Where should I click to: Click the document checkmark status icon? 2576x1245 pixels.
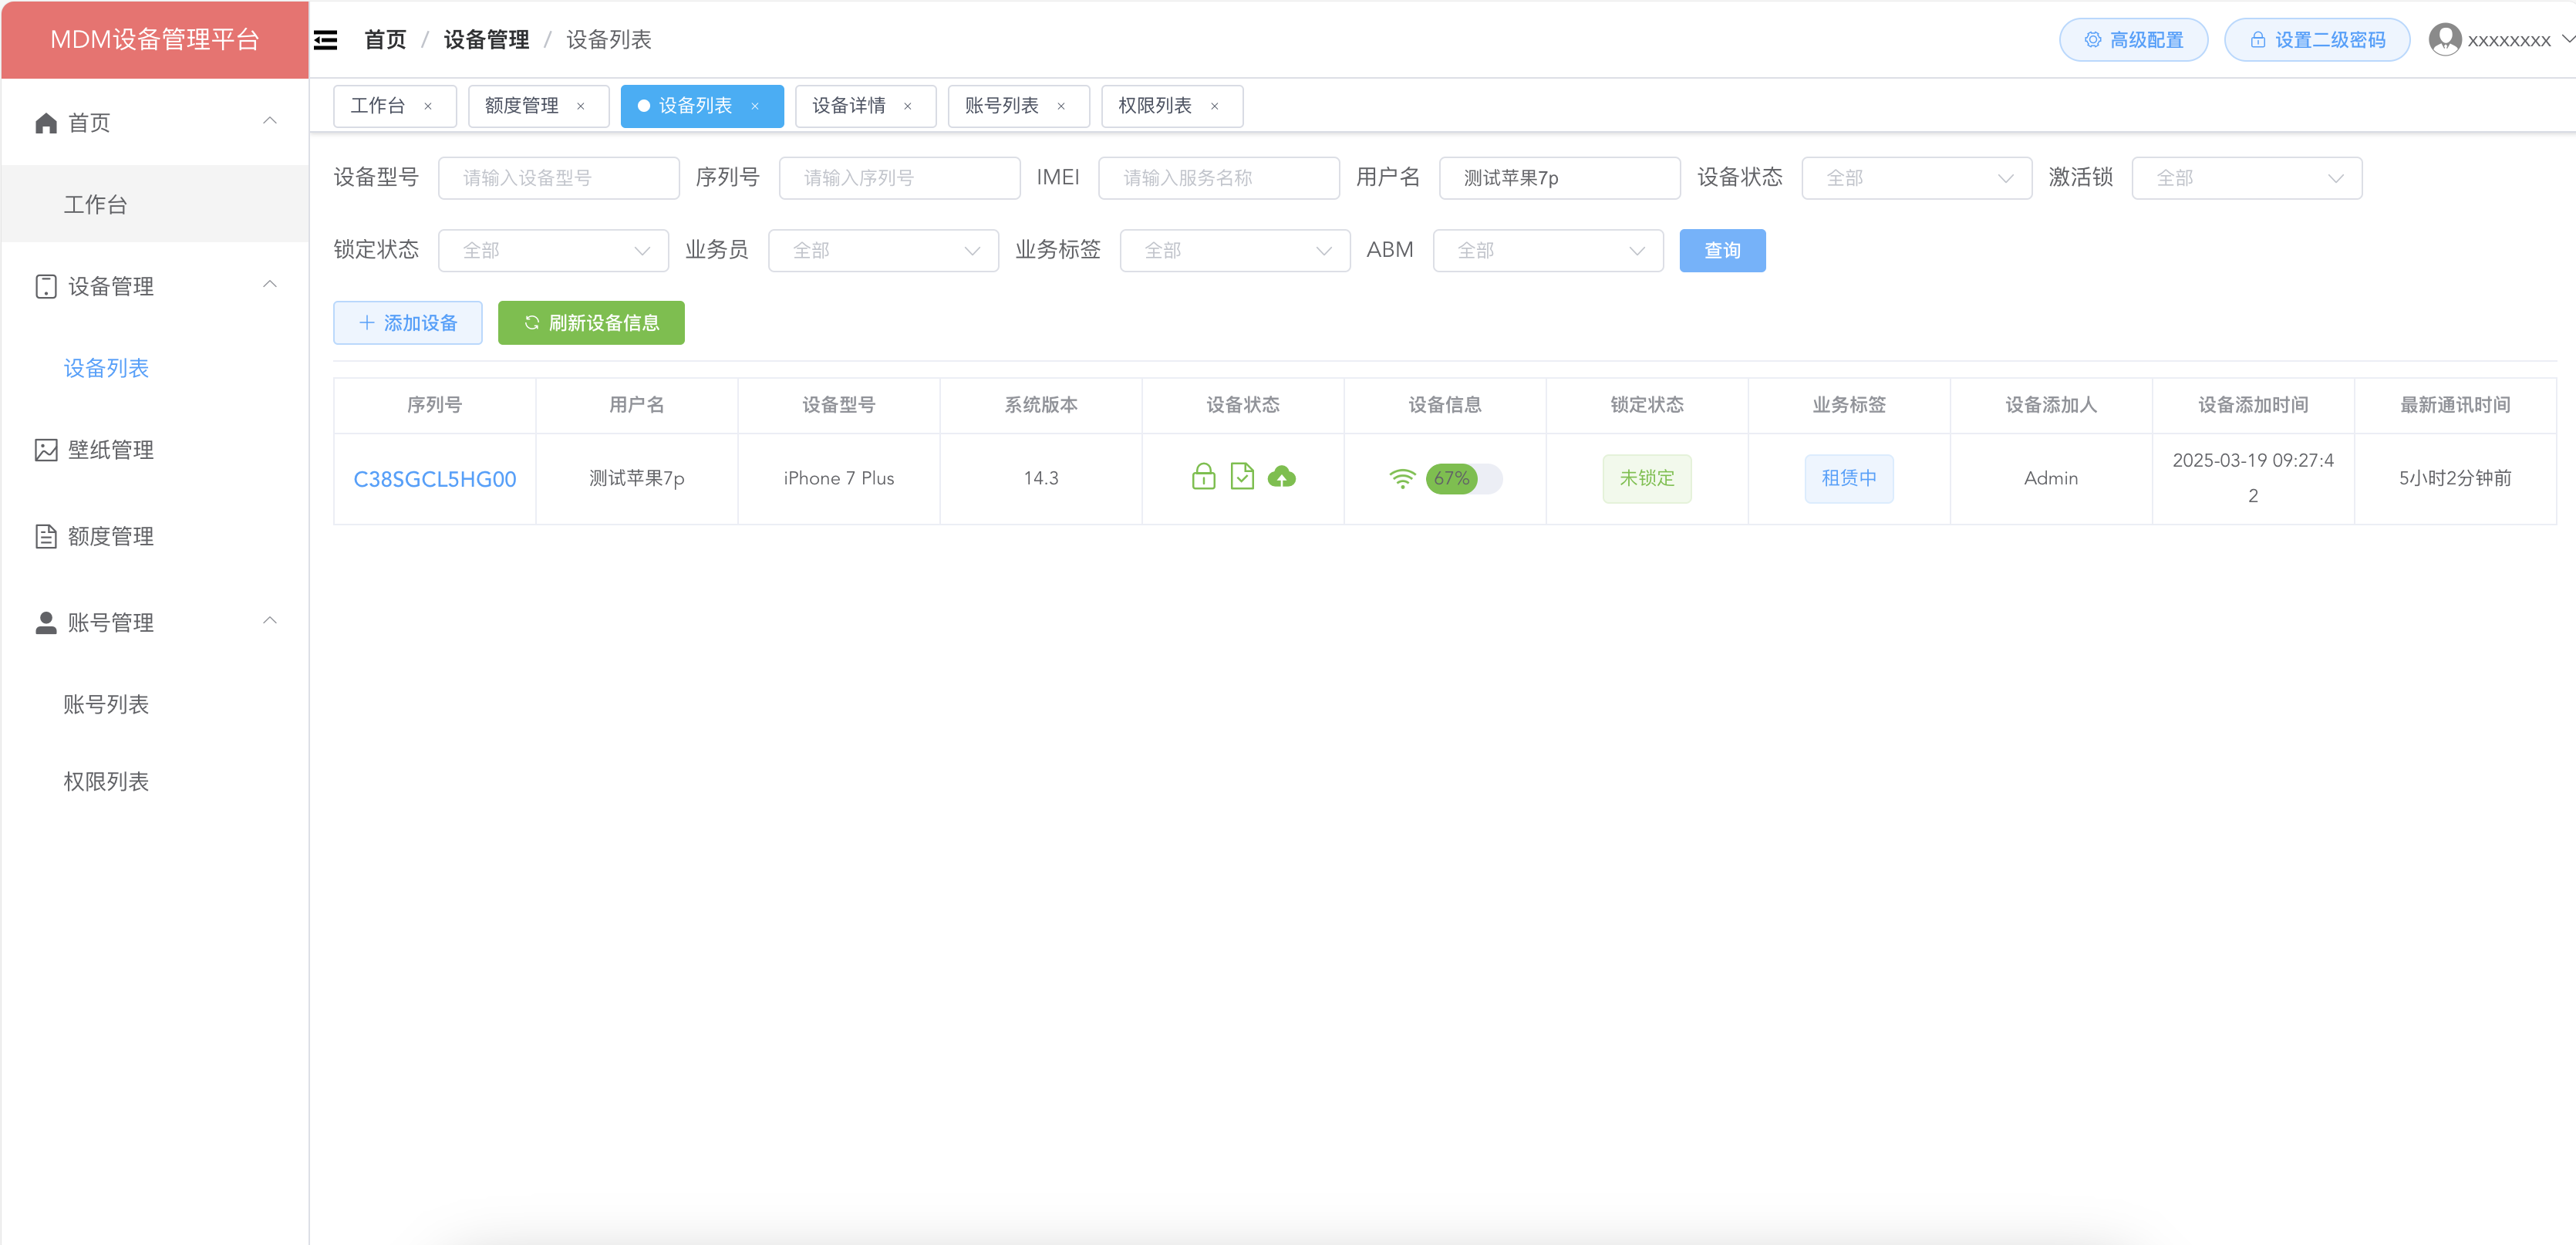[1242, 477]
